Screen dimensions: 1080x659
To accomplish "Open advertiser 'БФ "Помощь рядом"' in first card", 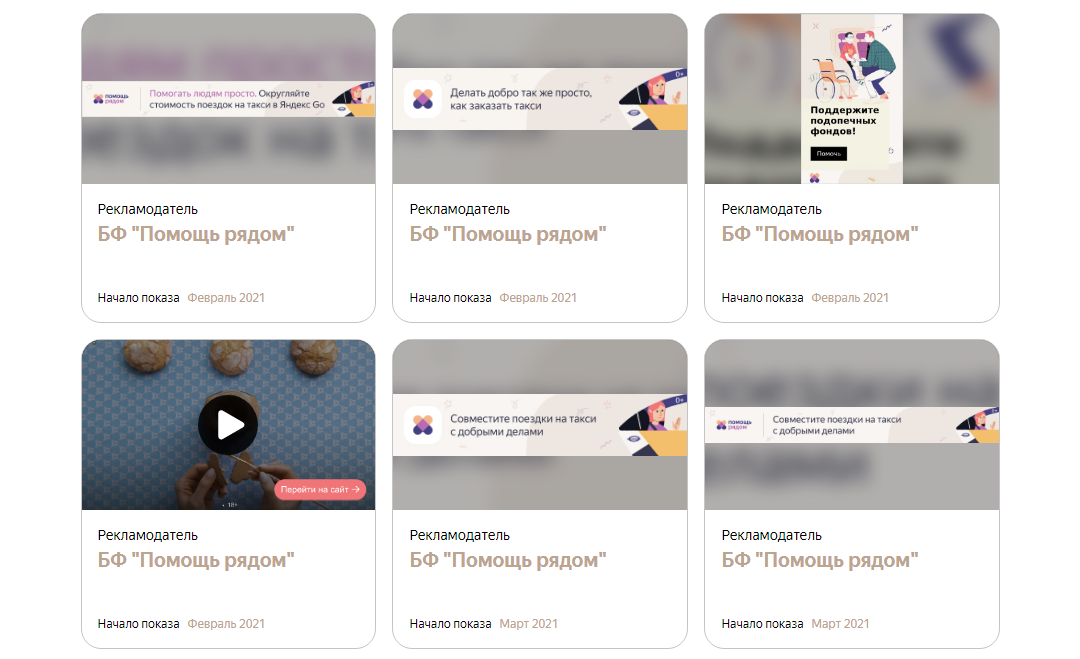I will (x=196, y=234).
